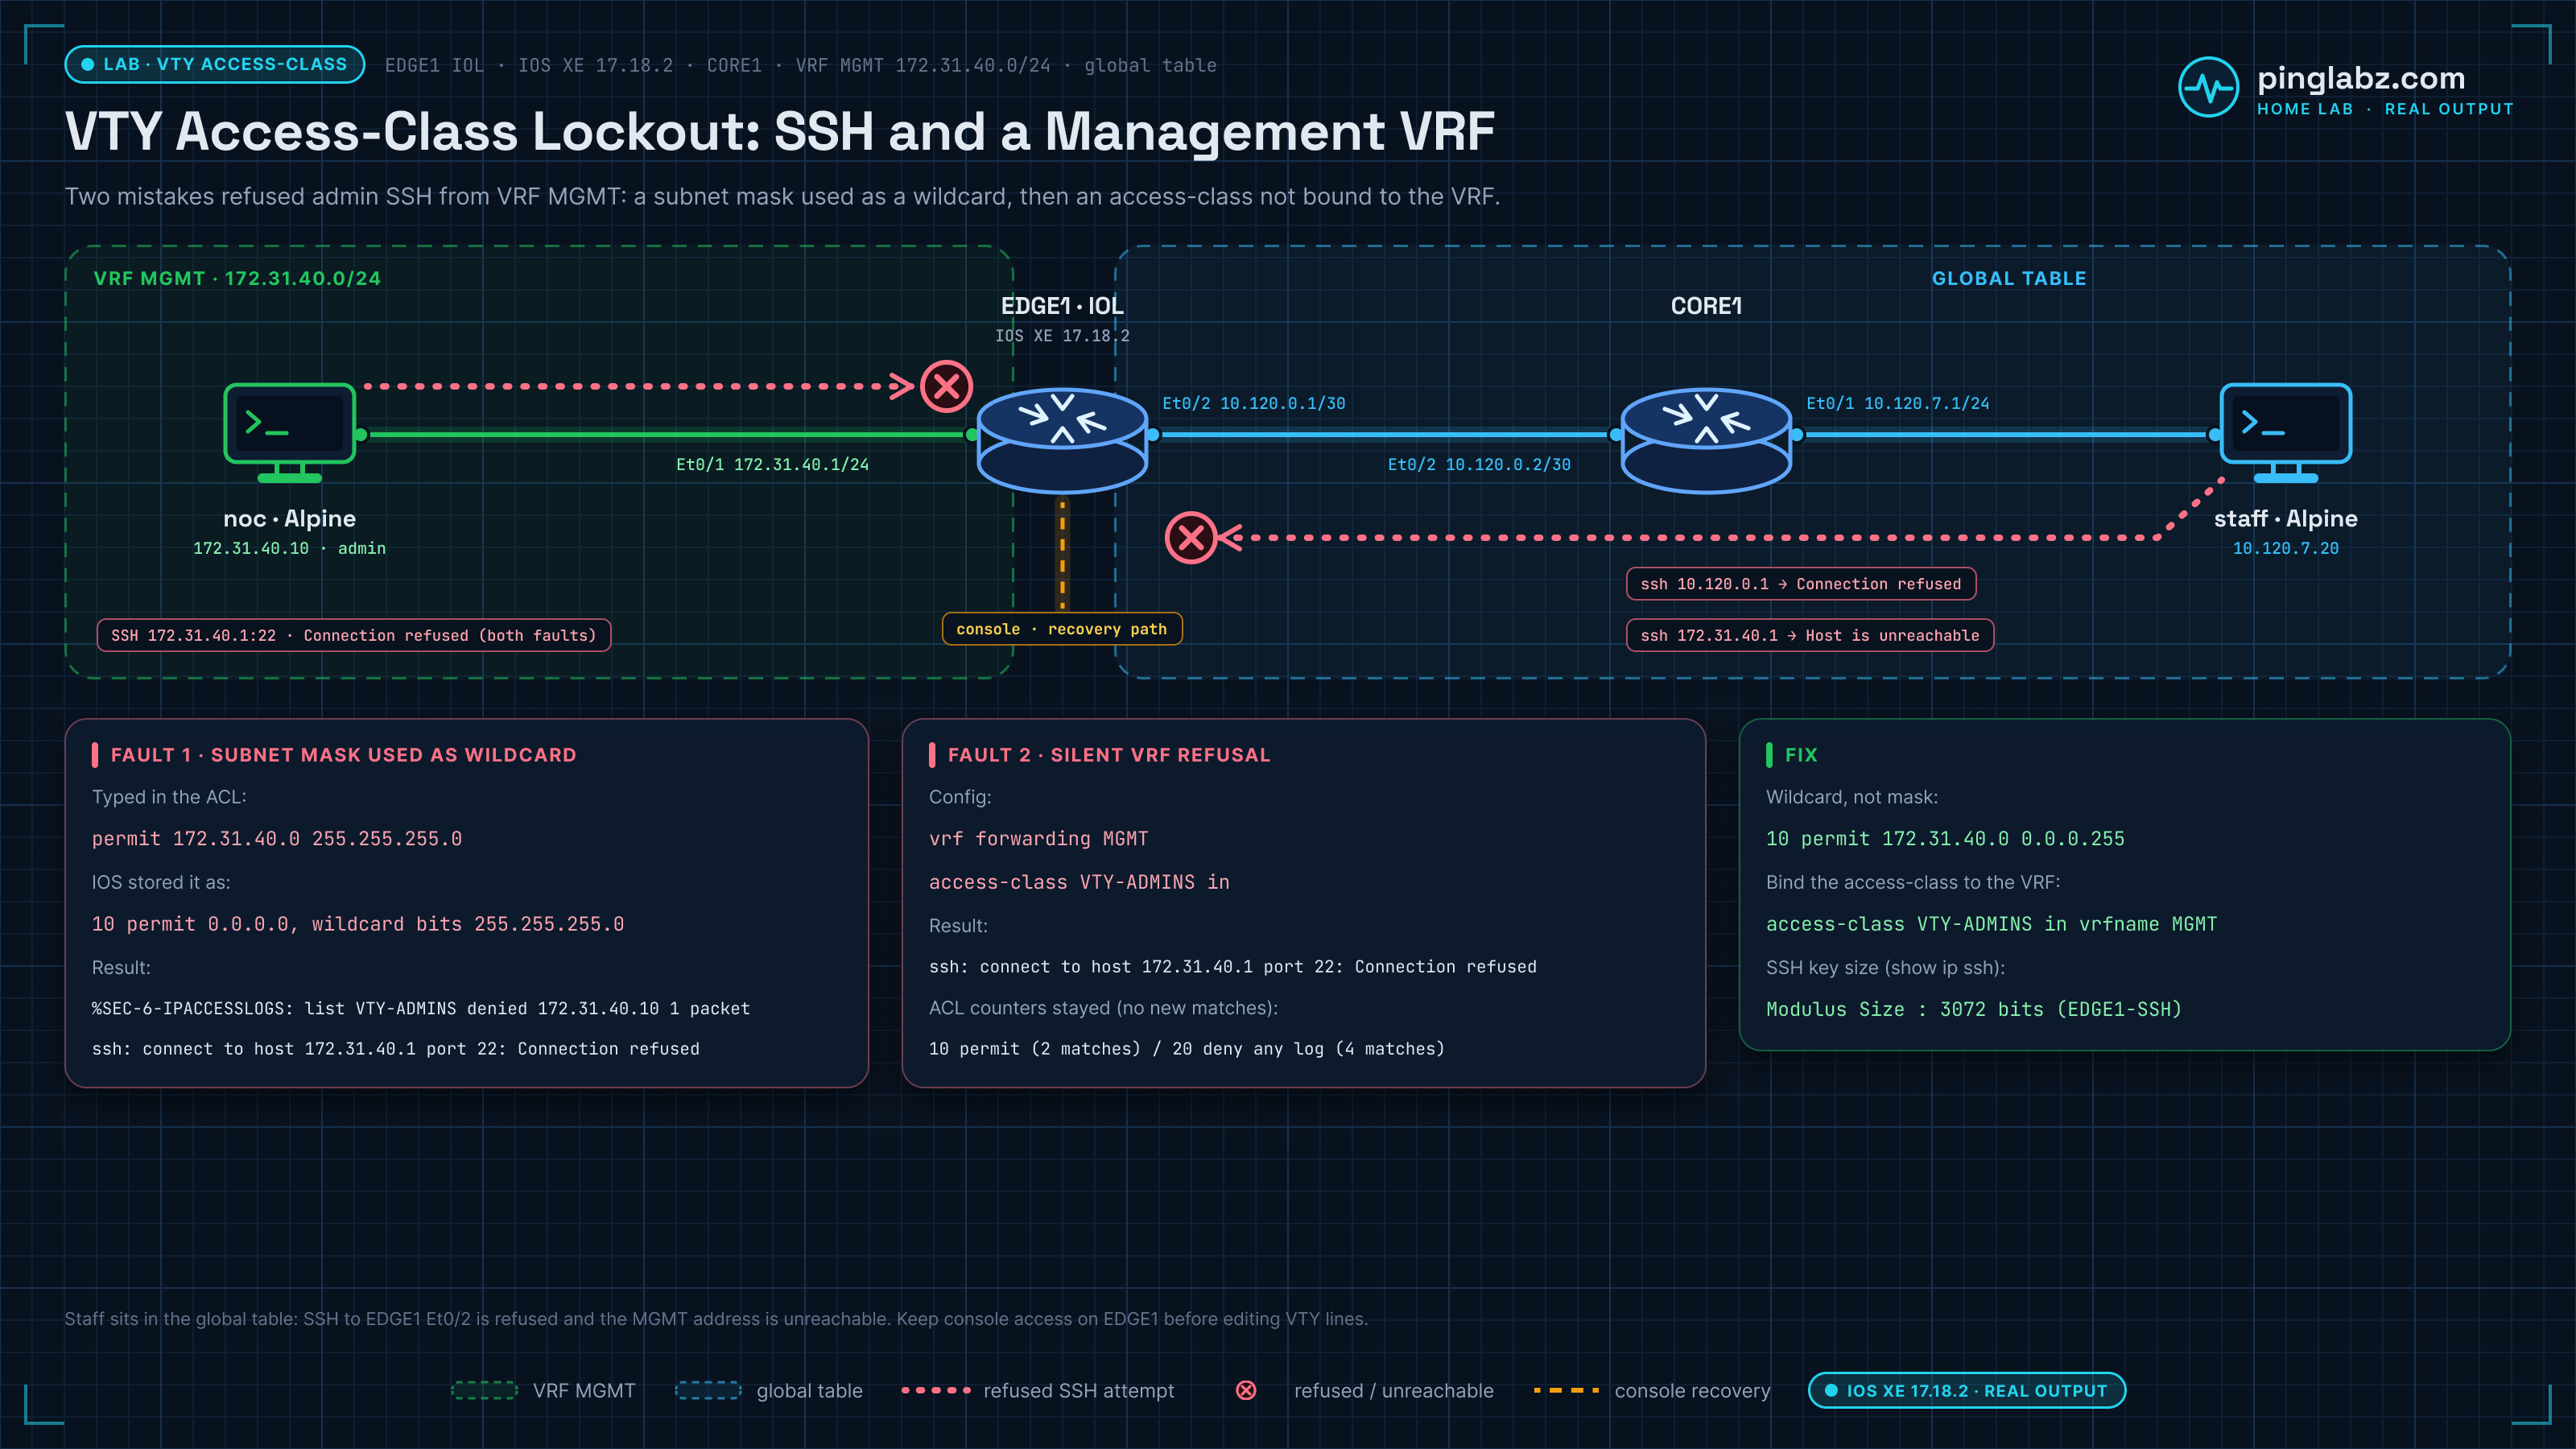Click the Et0/1 172.31.40.1/24 interface label
The image size is (2576, 1449).
(x=772, y=464)
